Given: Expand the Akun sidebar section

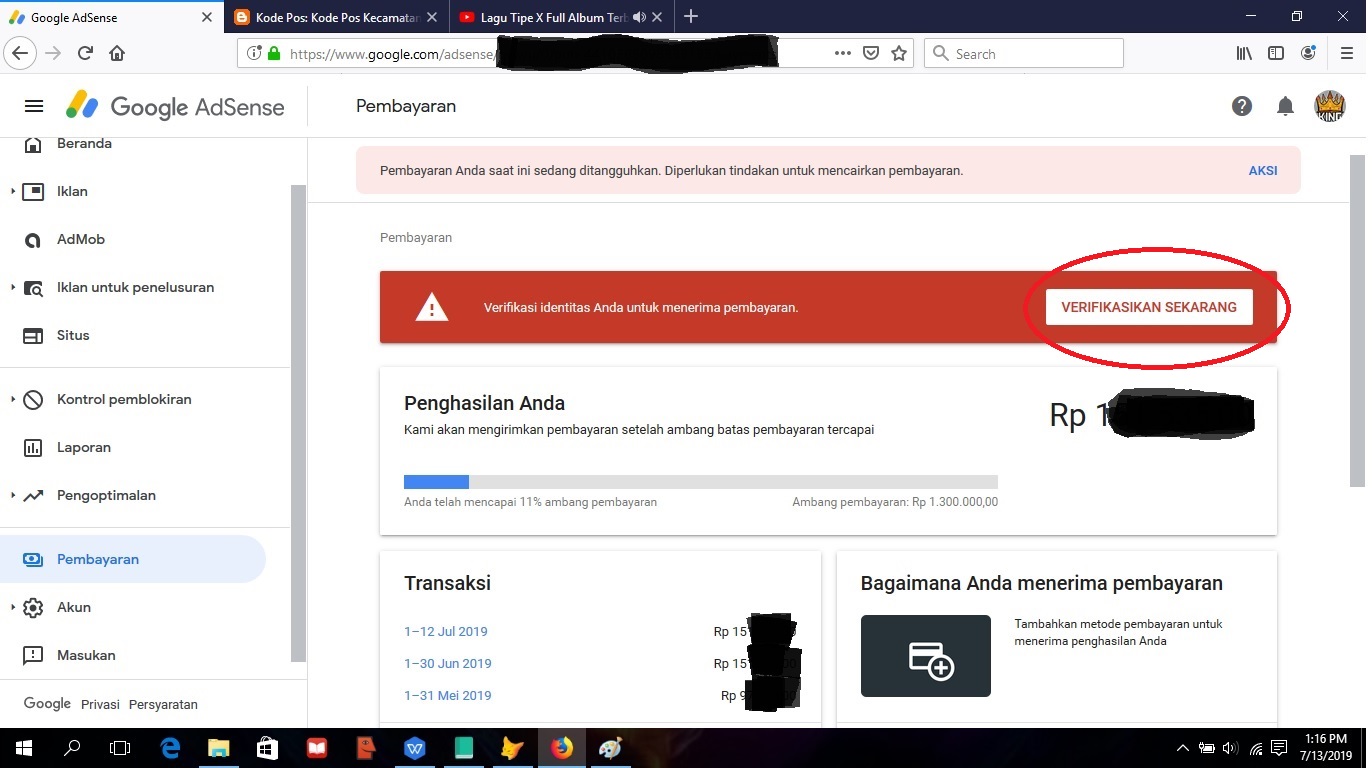Looking at the screenshot, I should (x=12, y=607).
